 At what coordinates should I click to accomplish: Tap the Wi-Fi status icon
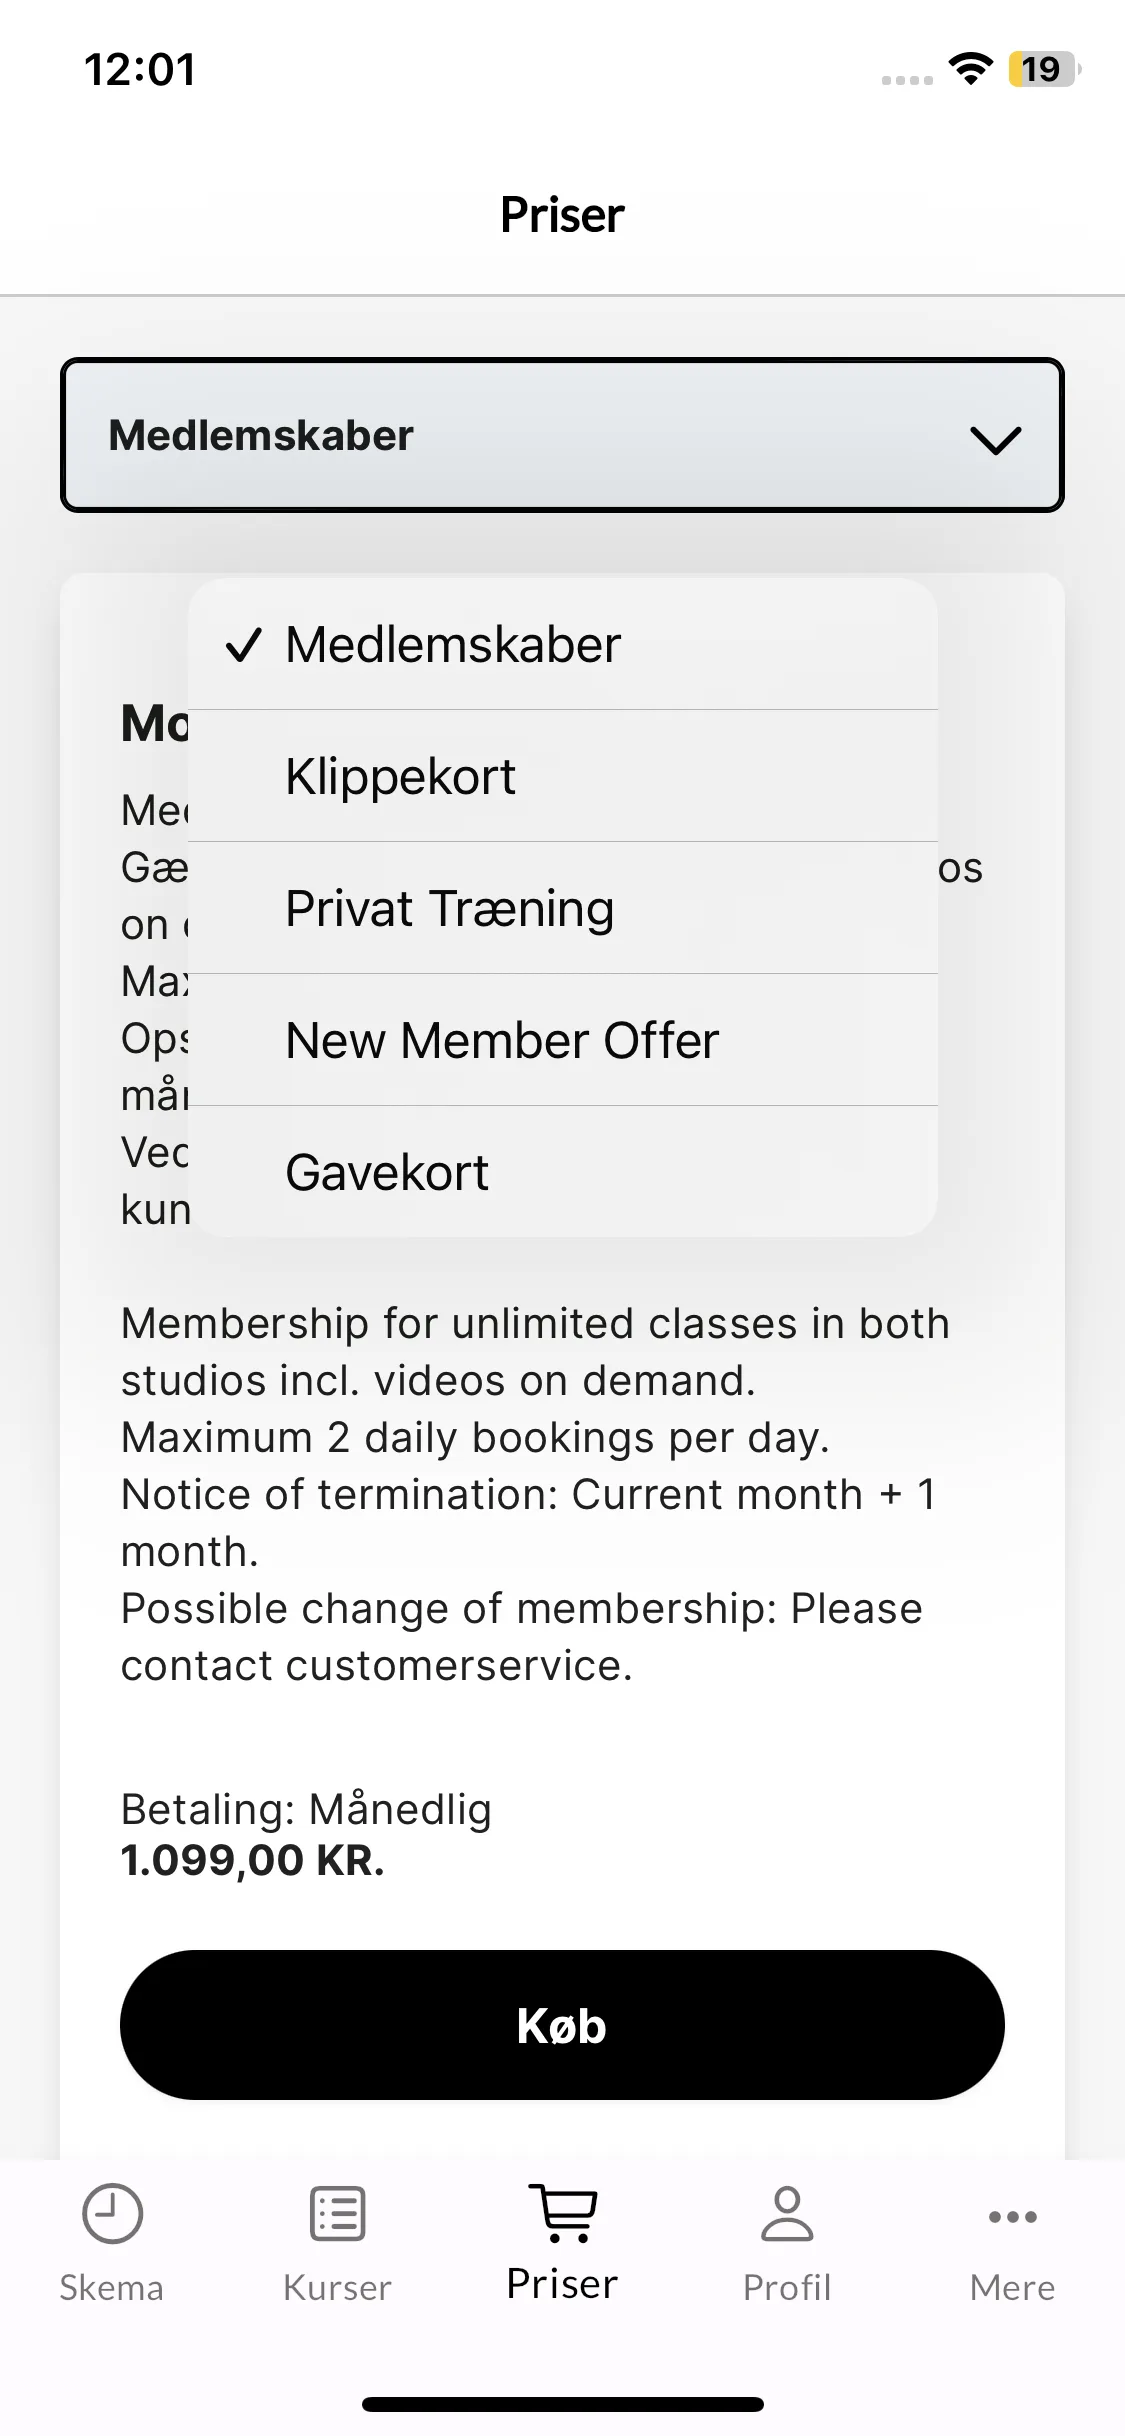(970, 69)
